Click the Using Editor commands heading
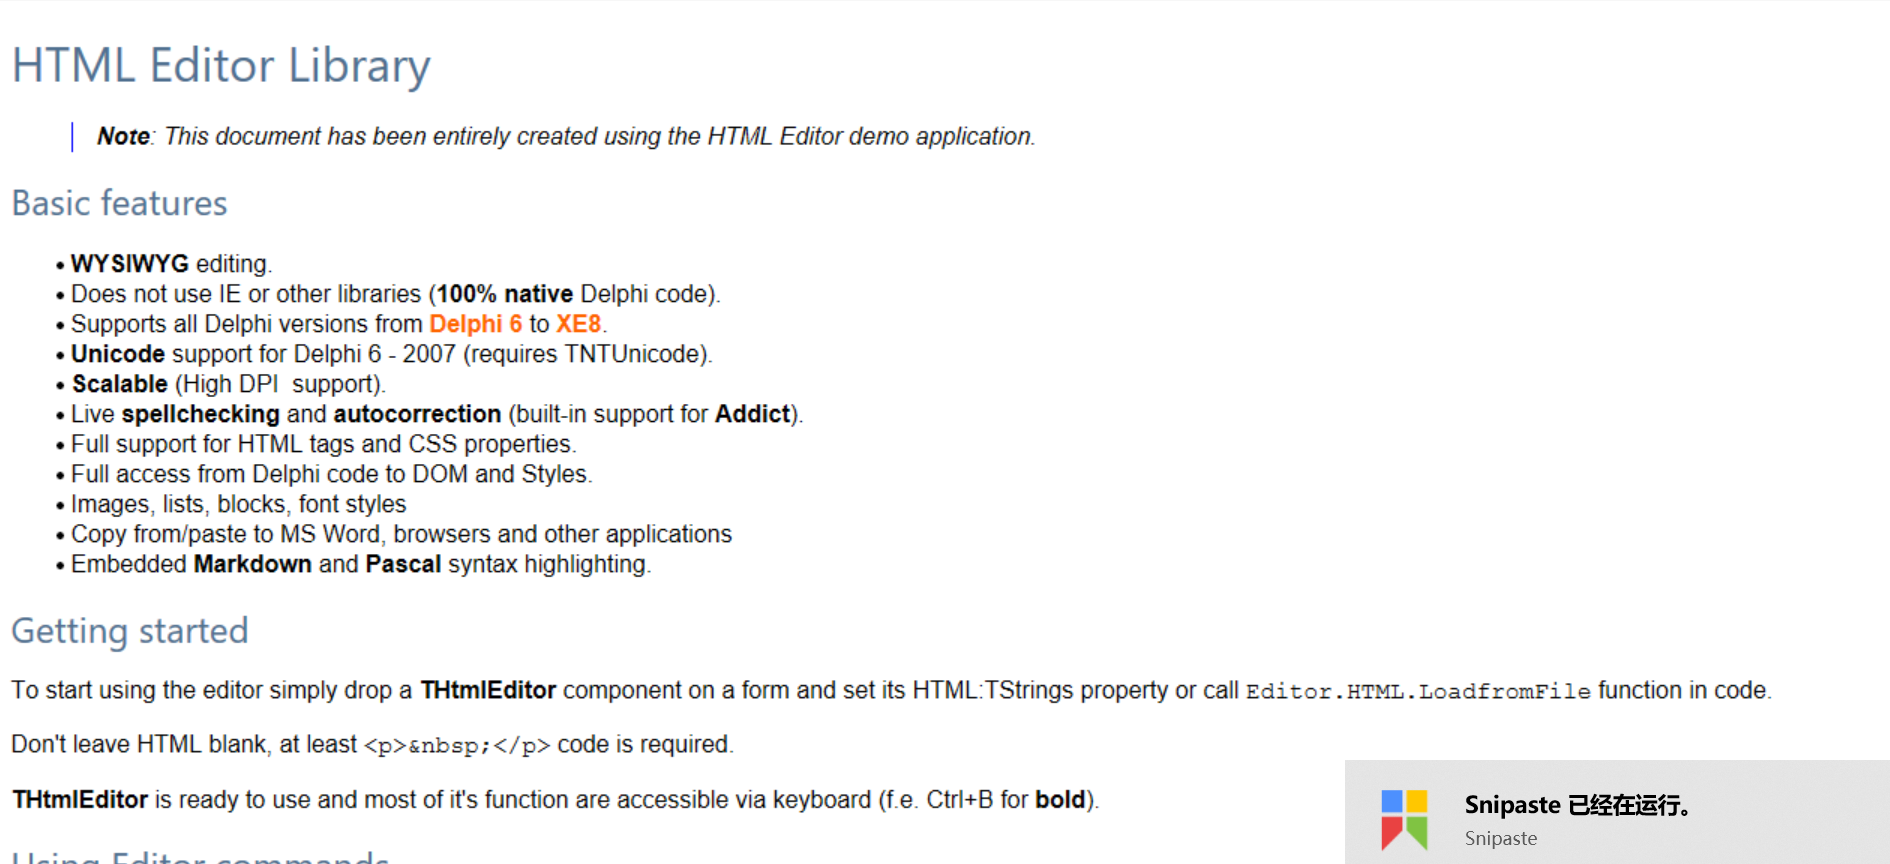Viewport: 1890px width, 864px height. click(x=200, y=858)
